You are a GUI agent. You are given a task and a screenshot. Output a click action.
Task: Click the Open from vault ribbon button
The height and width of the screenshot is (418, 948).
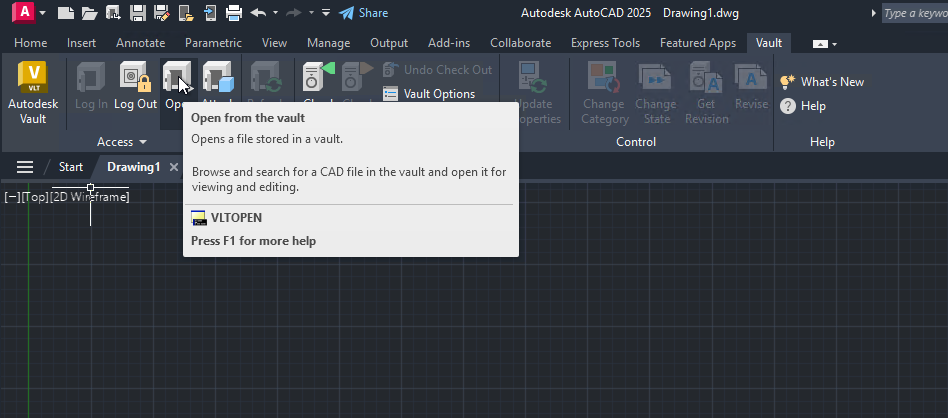tap(178, 86)
